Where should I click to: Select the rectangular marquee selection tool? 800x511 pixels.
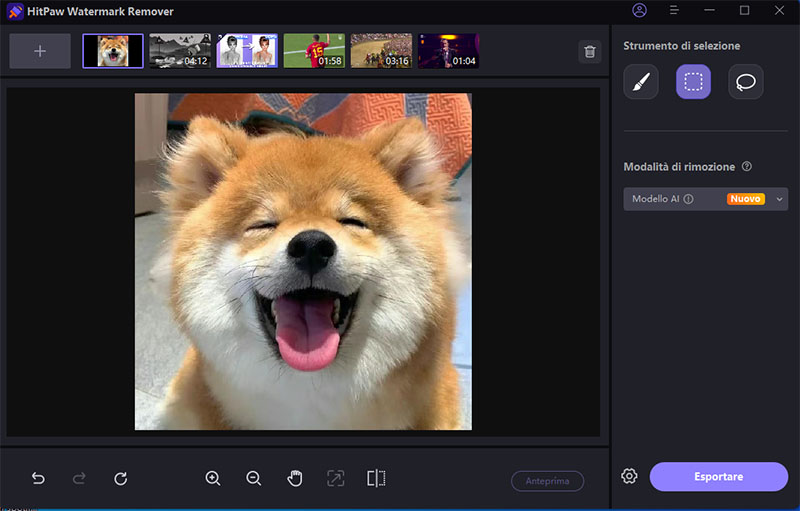[693, 82]
